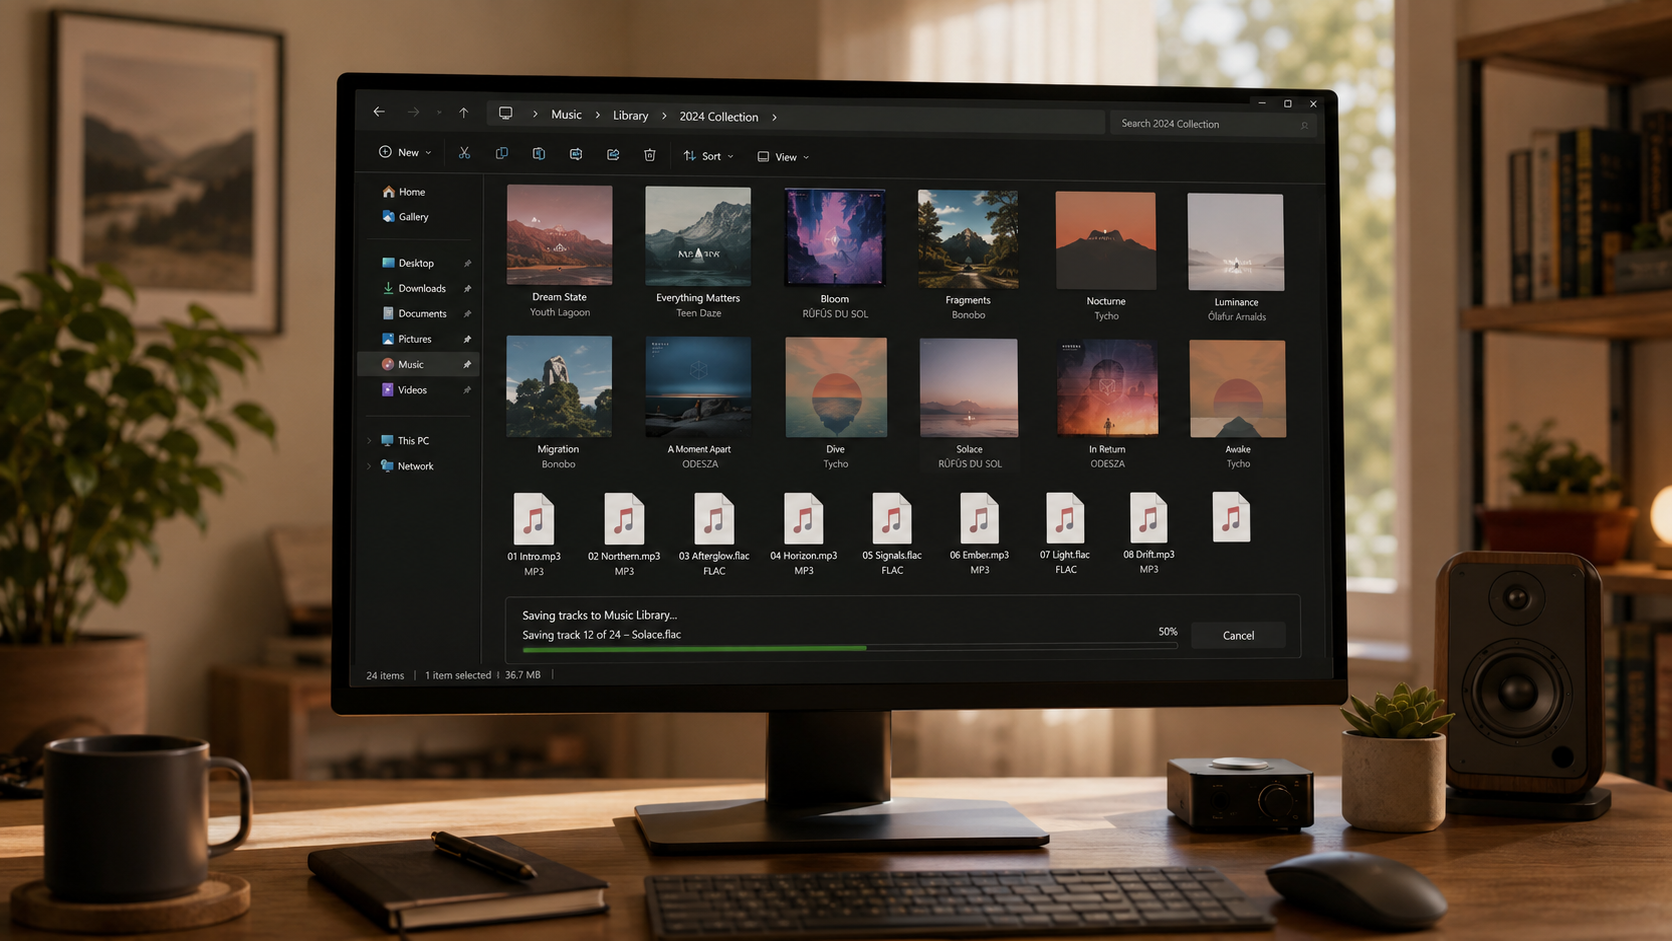Click the chevron after 2024 Collection

pos(774,117)
